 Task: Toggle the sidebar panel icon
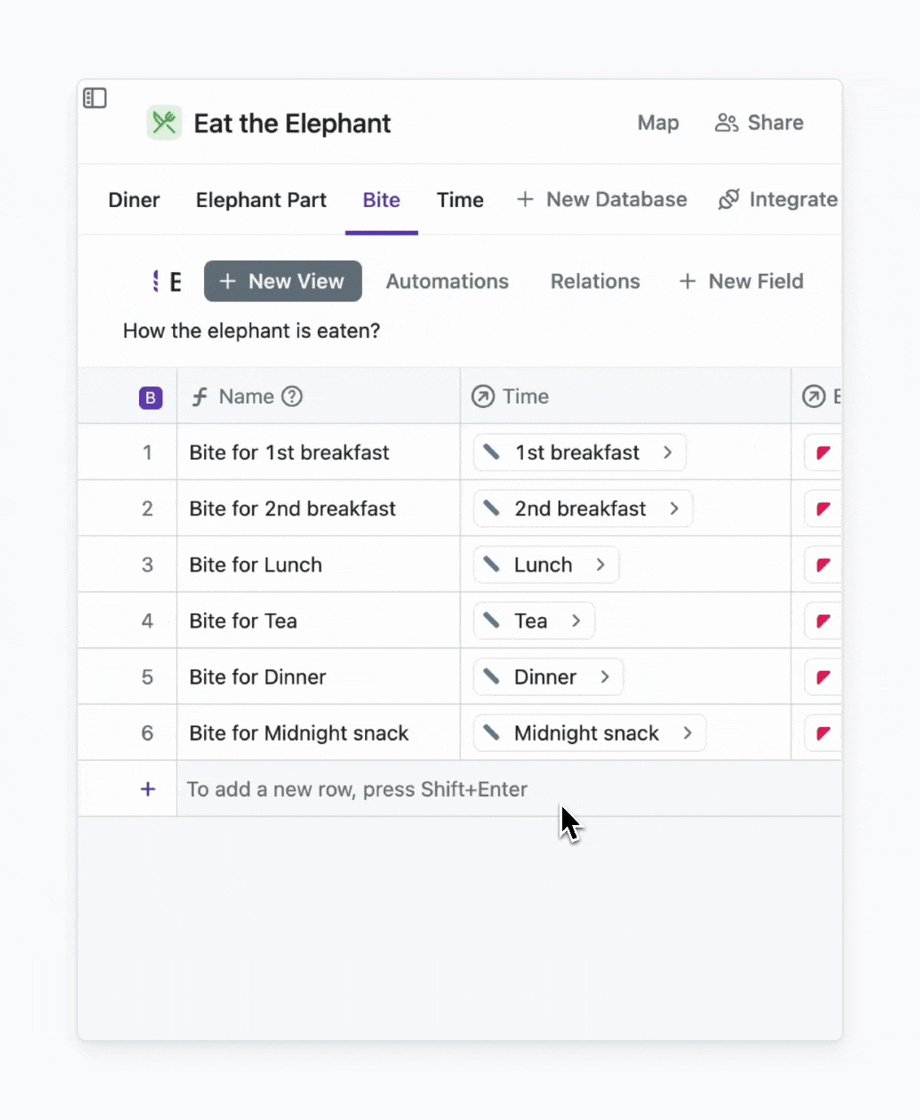click(x=95, y=97)
